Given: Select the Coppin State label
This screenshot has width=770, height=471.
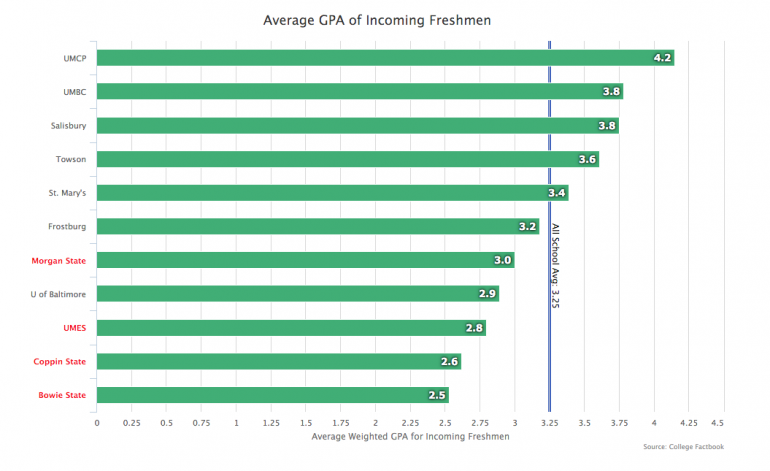Looking at the screenshot, I should coord(62,362).
